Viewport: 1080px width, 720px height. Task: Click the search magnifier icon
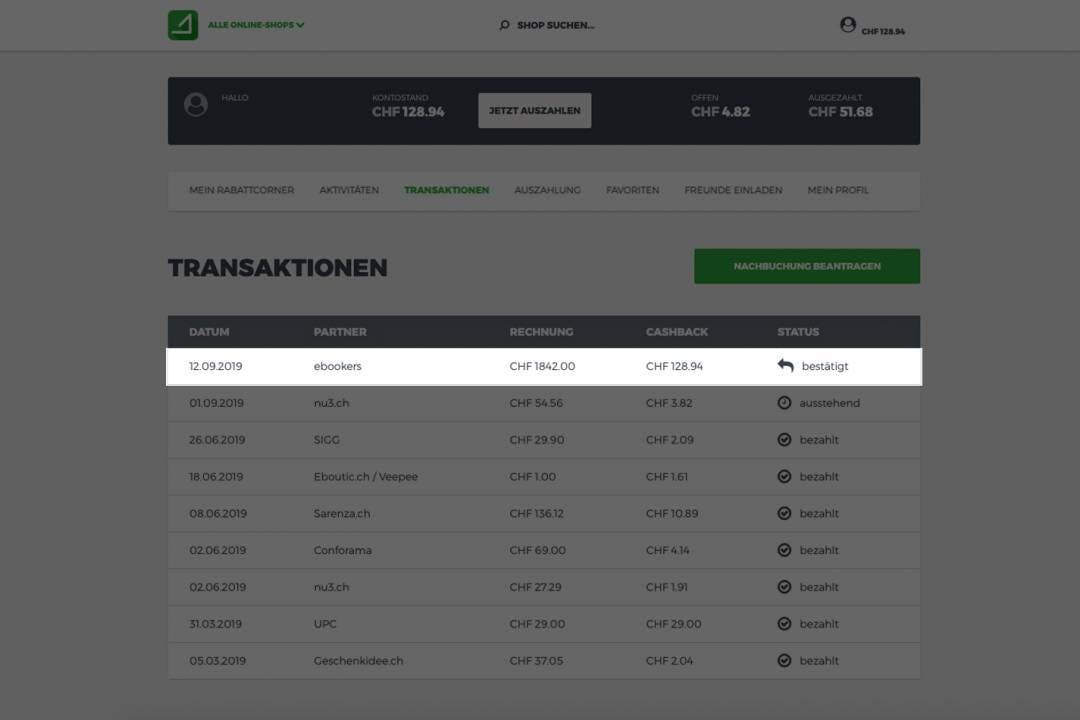click(504, 25)
